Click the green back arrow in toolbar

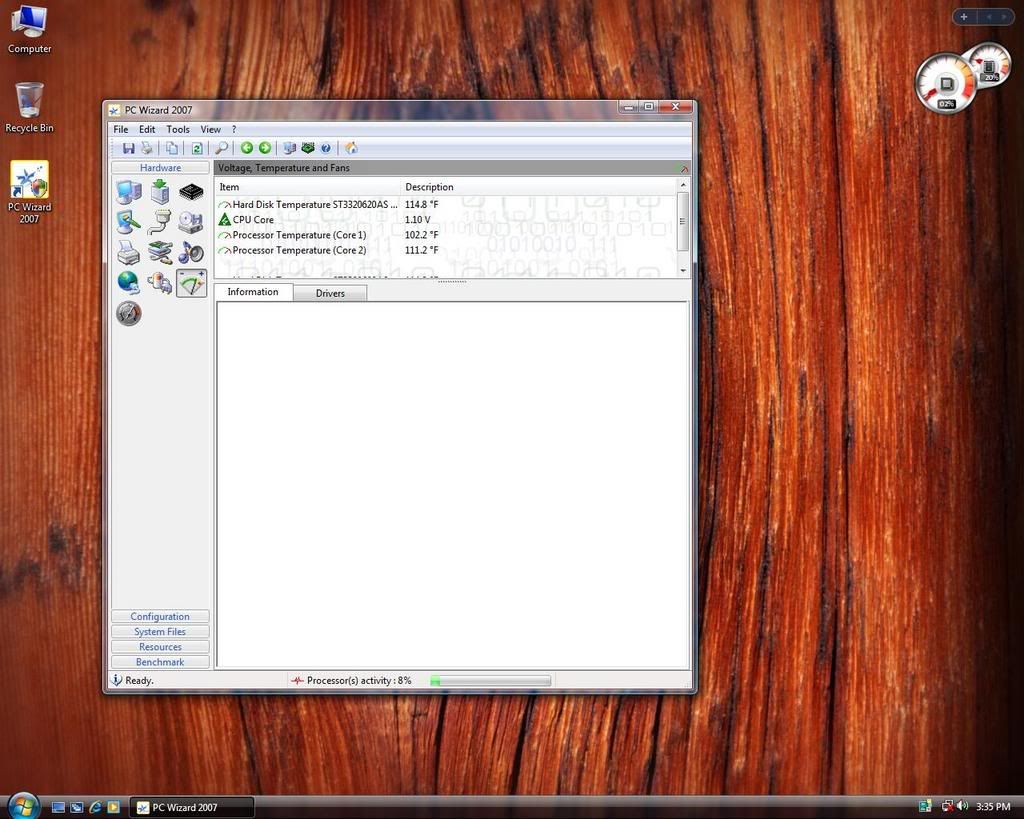(x=247, y=148)
